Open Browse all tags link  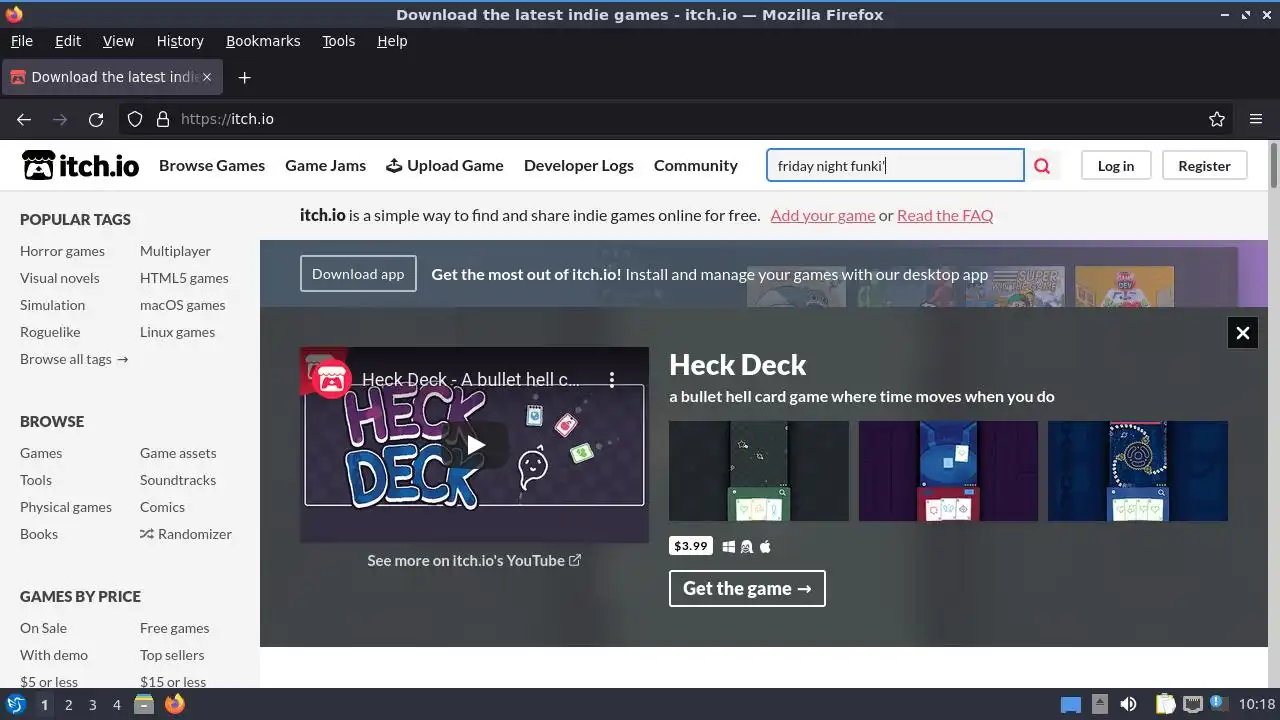[74, 359]
